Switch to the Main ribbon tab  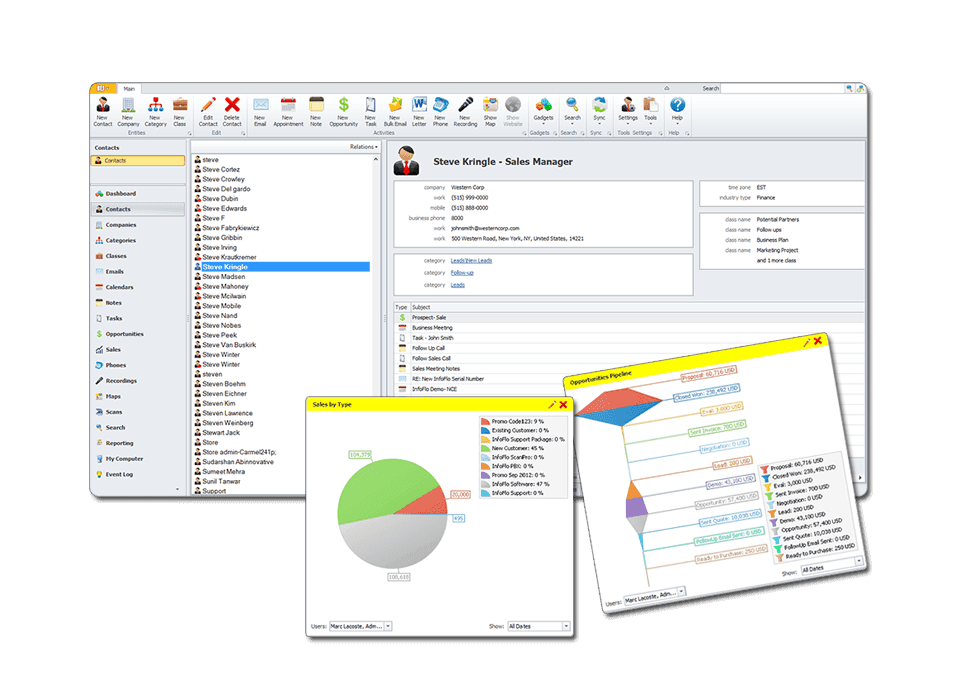pyautogui.click(x=129, y=88)
